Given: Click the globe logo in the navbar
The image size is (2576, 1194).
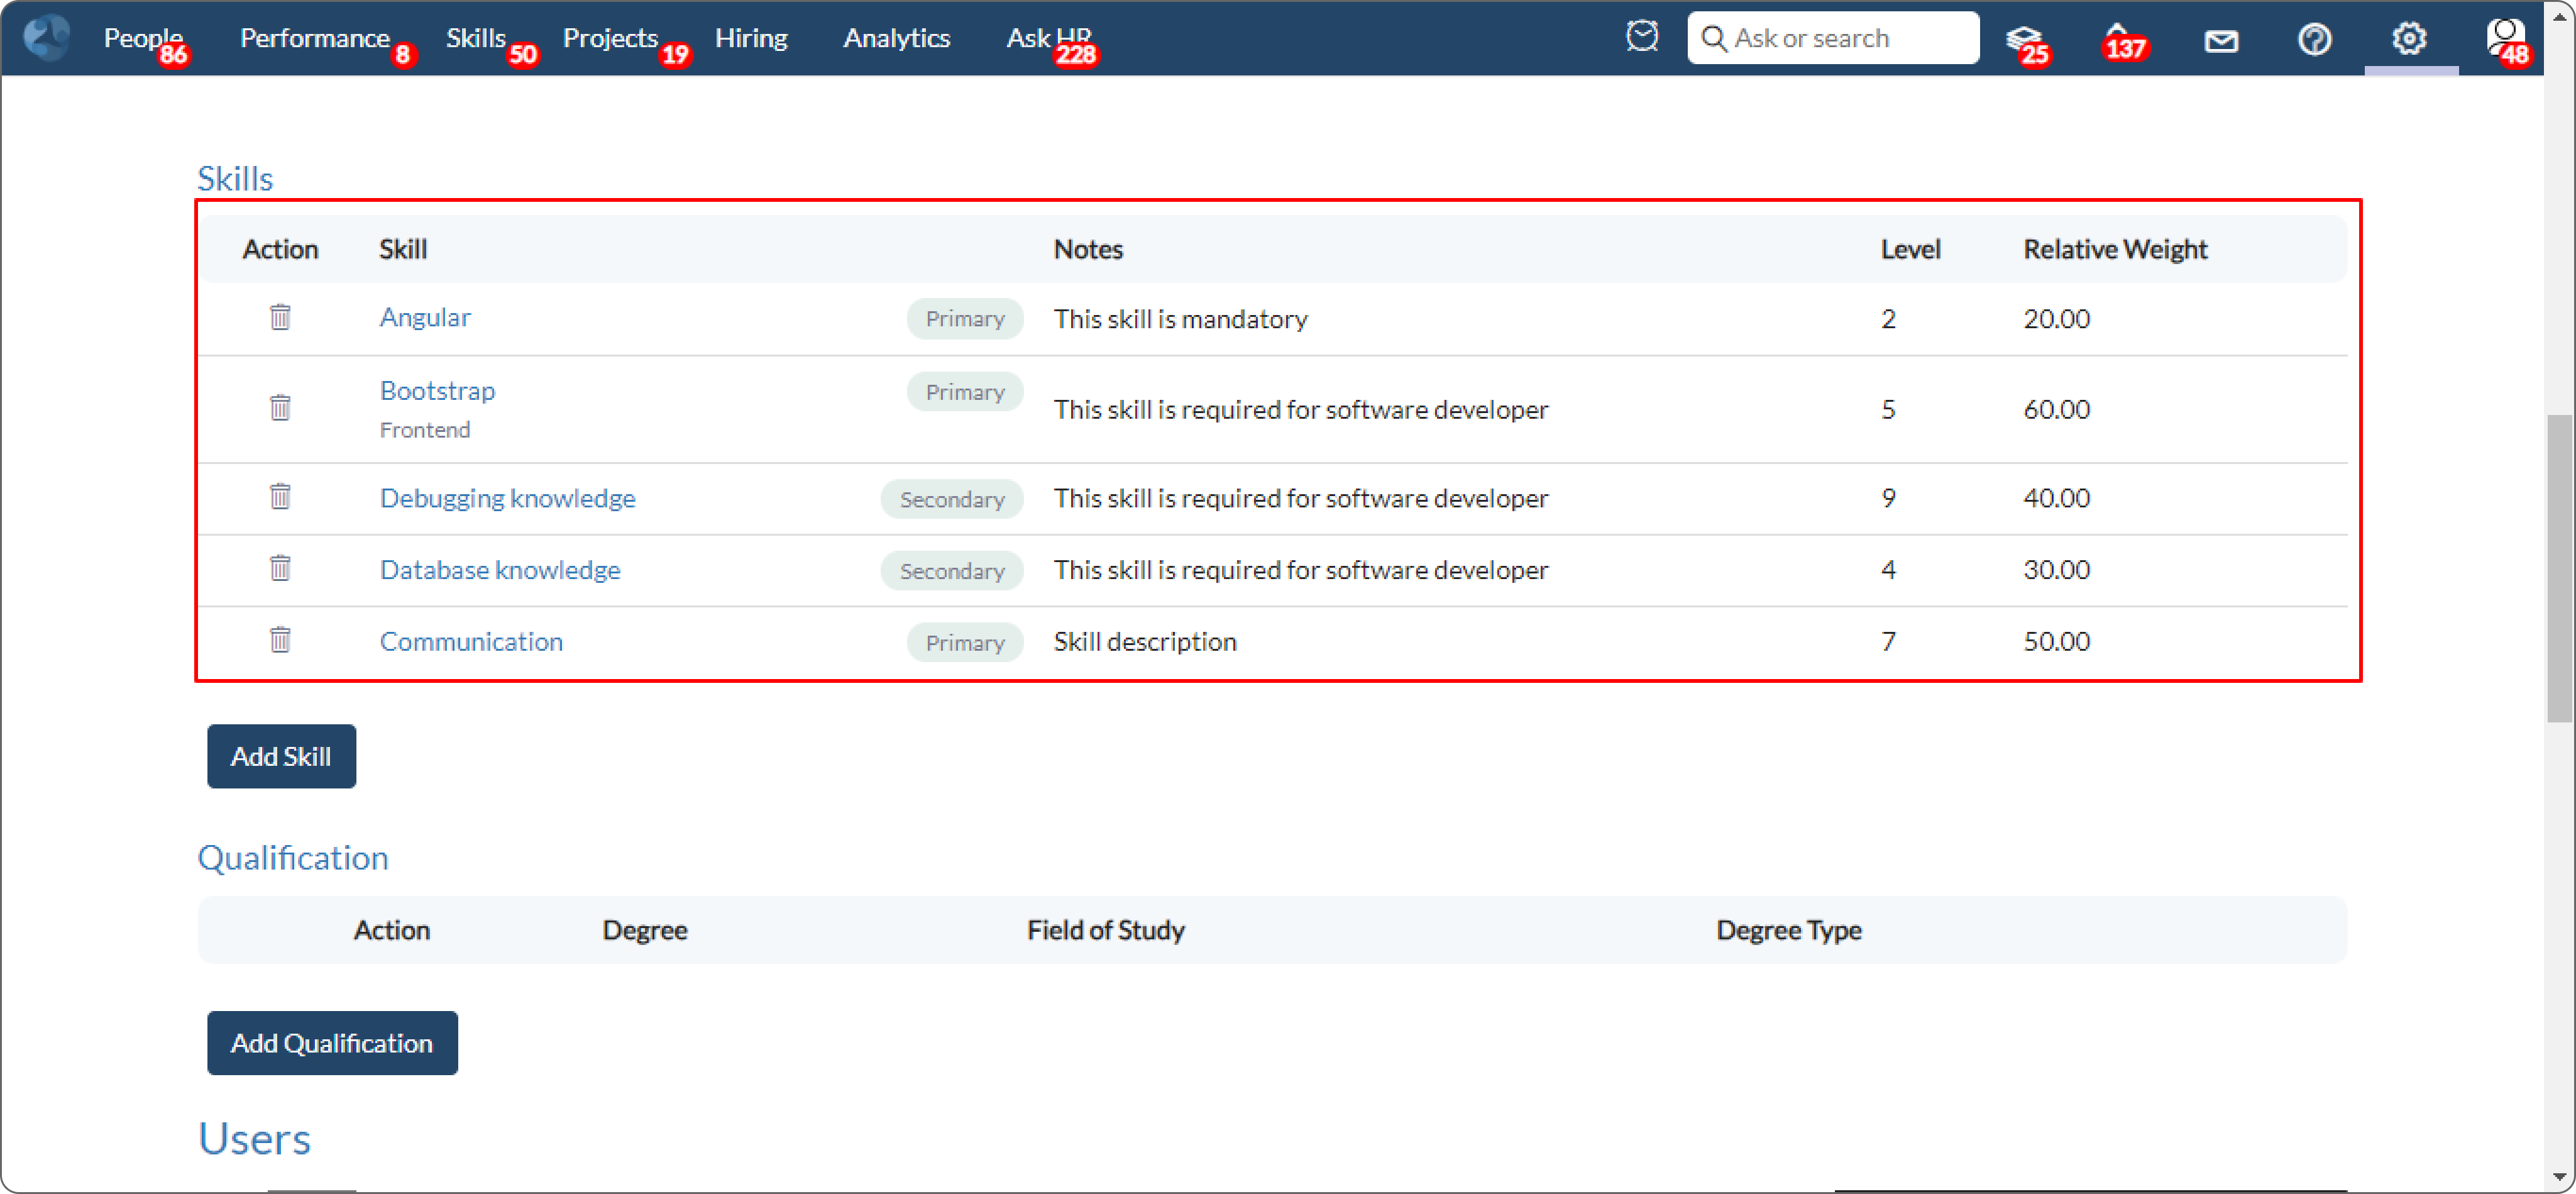Looking at the screenshot, I should pos(46,38).
